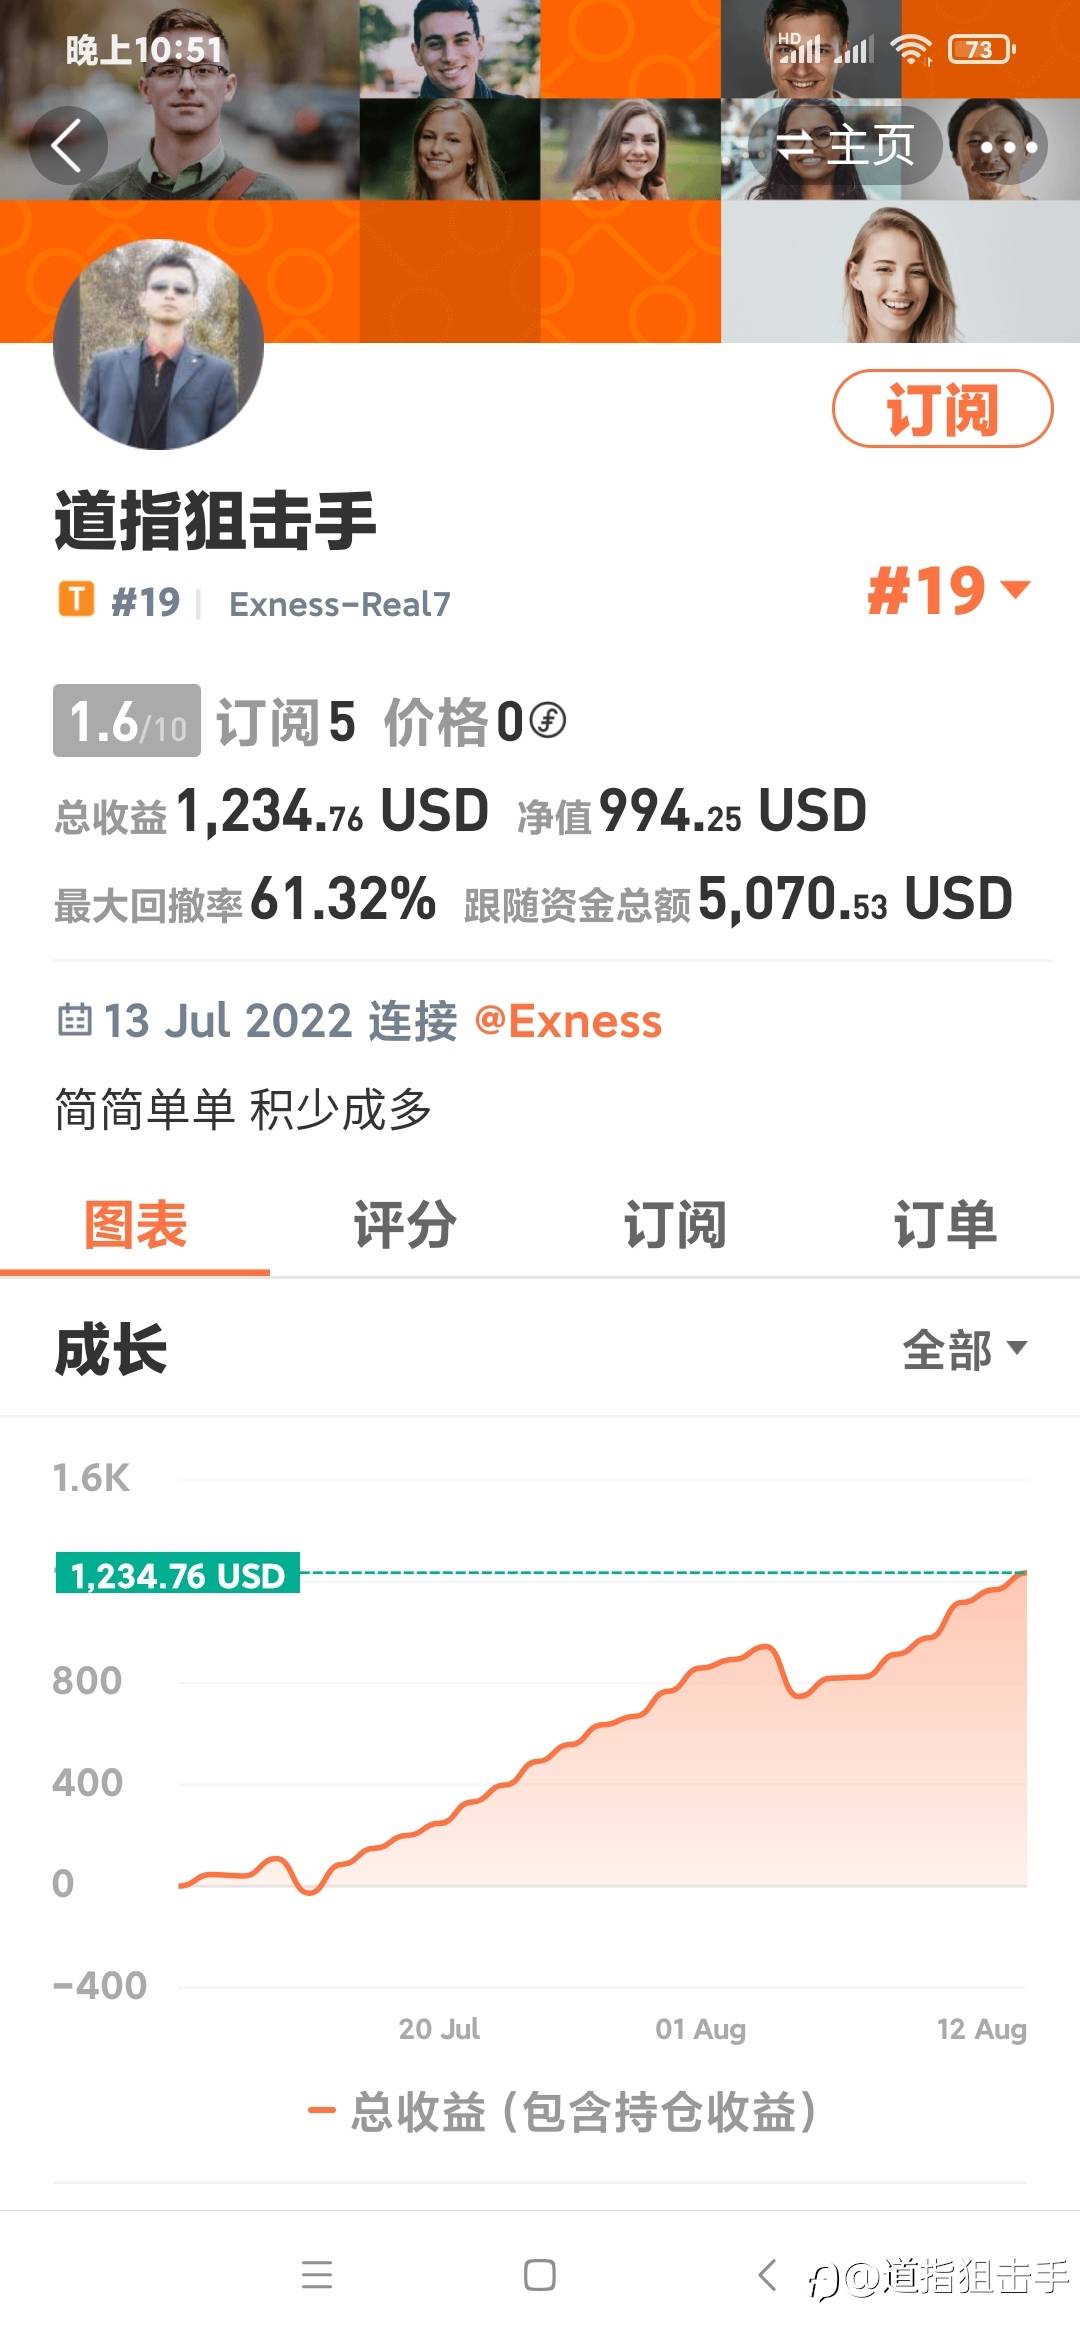
Task: Select the 订阅 tab
Action: click(x=675, y=1224)
